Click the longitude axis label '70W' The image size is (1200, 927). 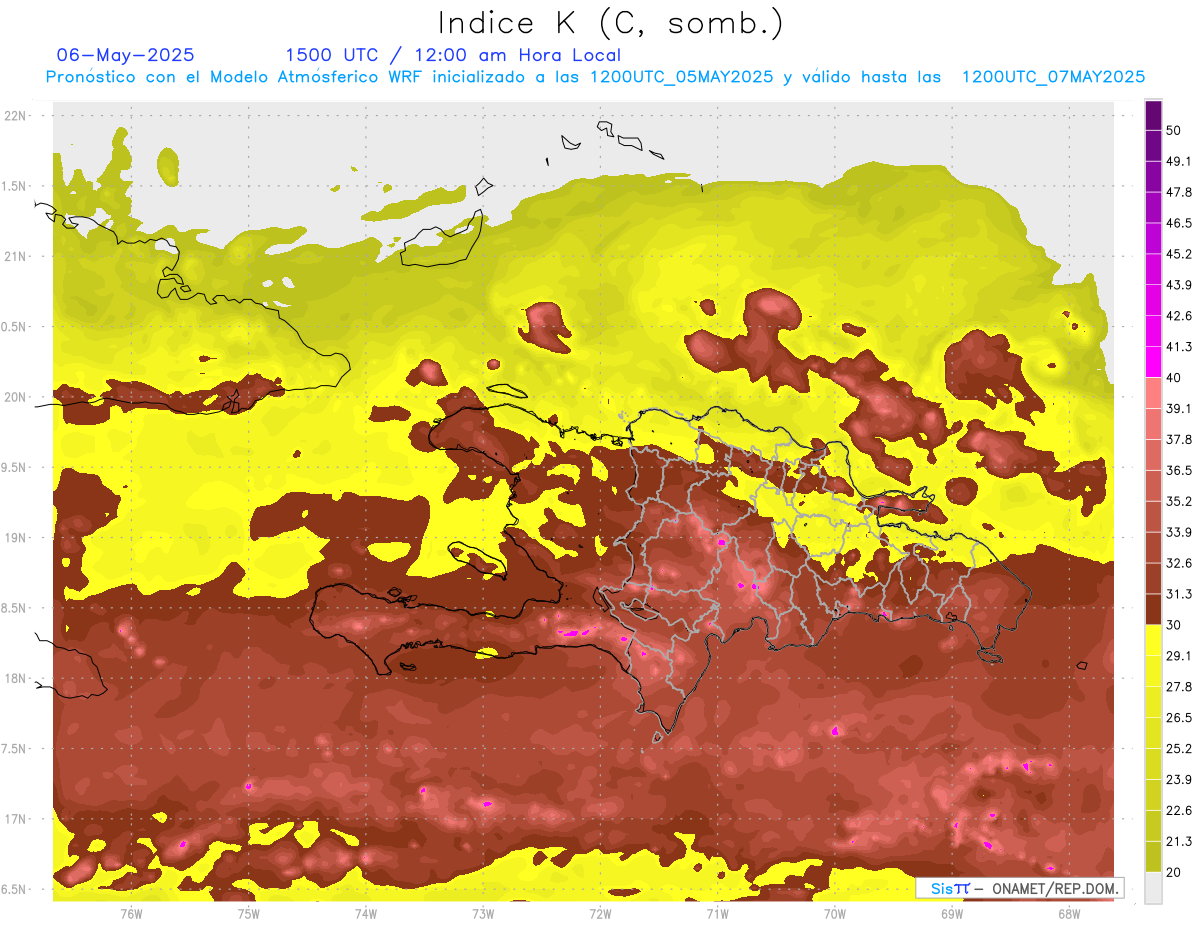coord(834,913)
